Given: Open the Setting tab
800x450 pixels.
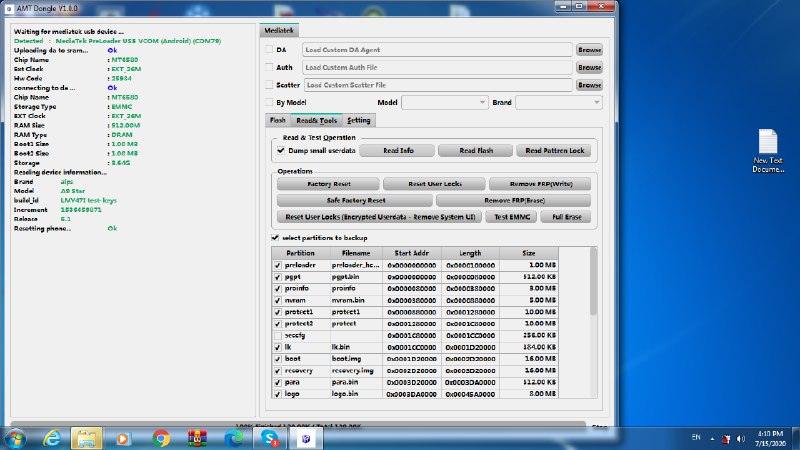Looking at the screenshot, I should 359,120.
